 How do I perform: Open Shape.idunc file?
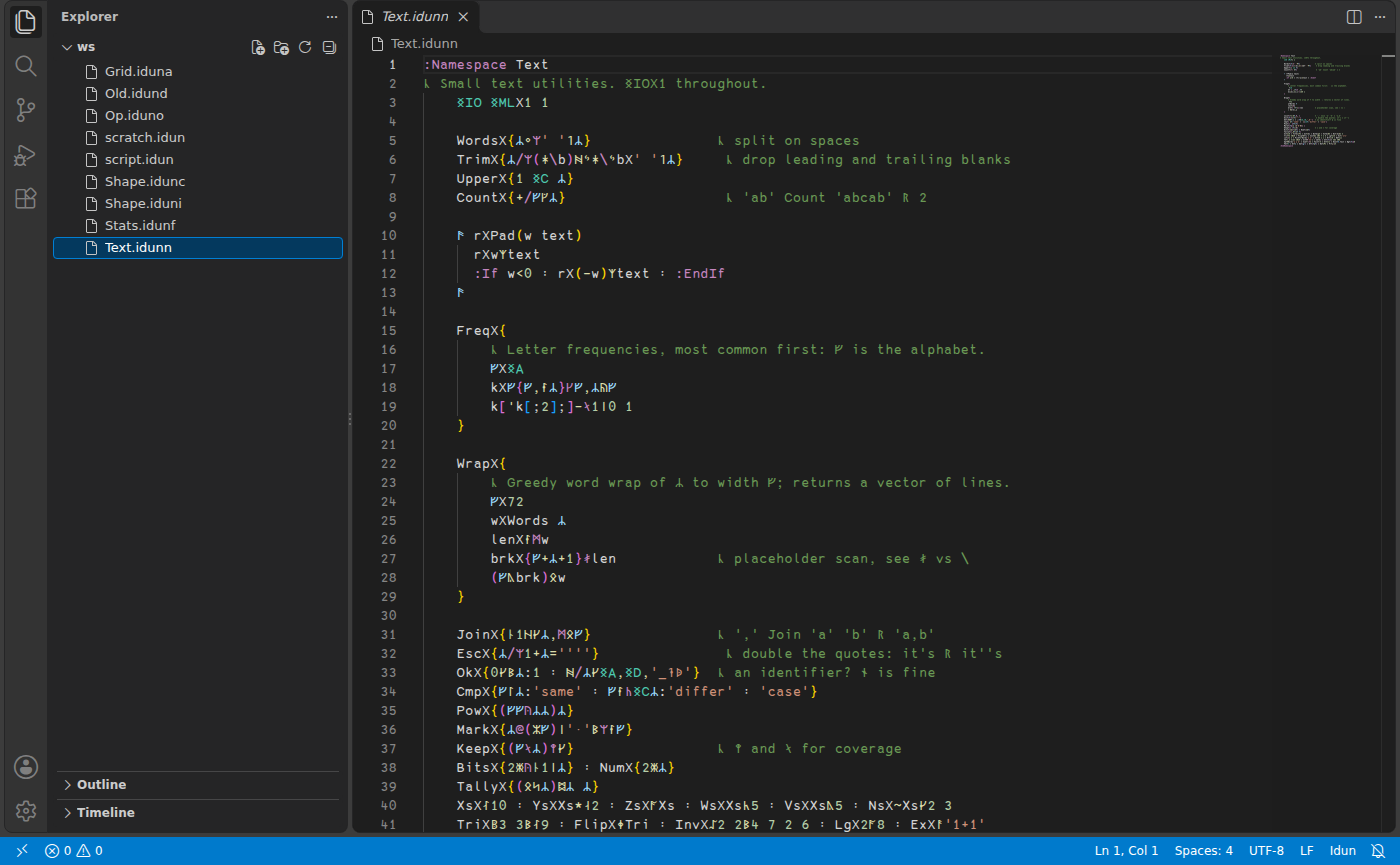point(198,182)
